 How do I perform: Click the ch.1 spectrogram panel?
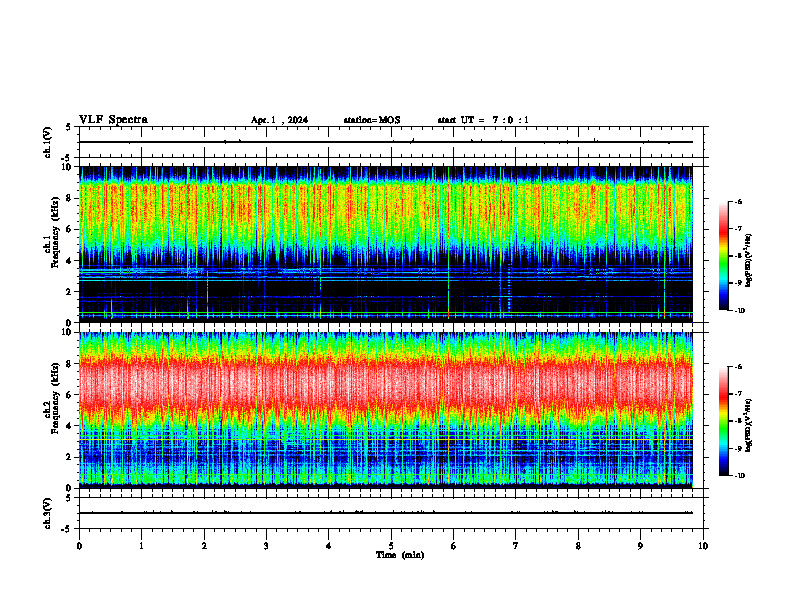[385, 244]
